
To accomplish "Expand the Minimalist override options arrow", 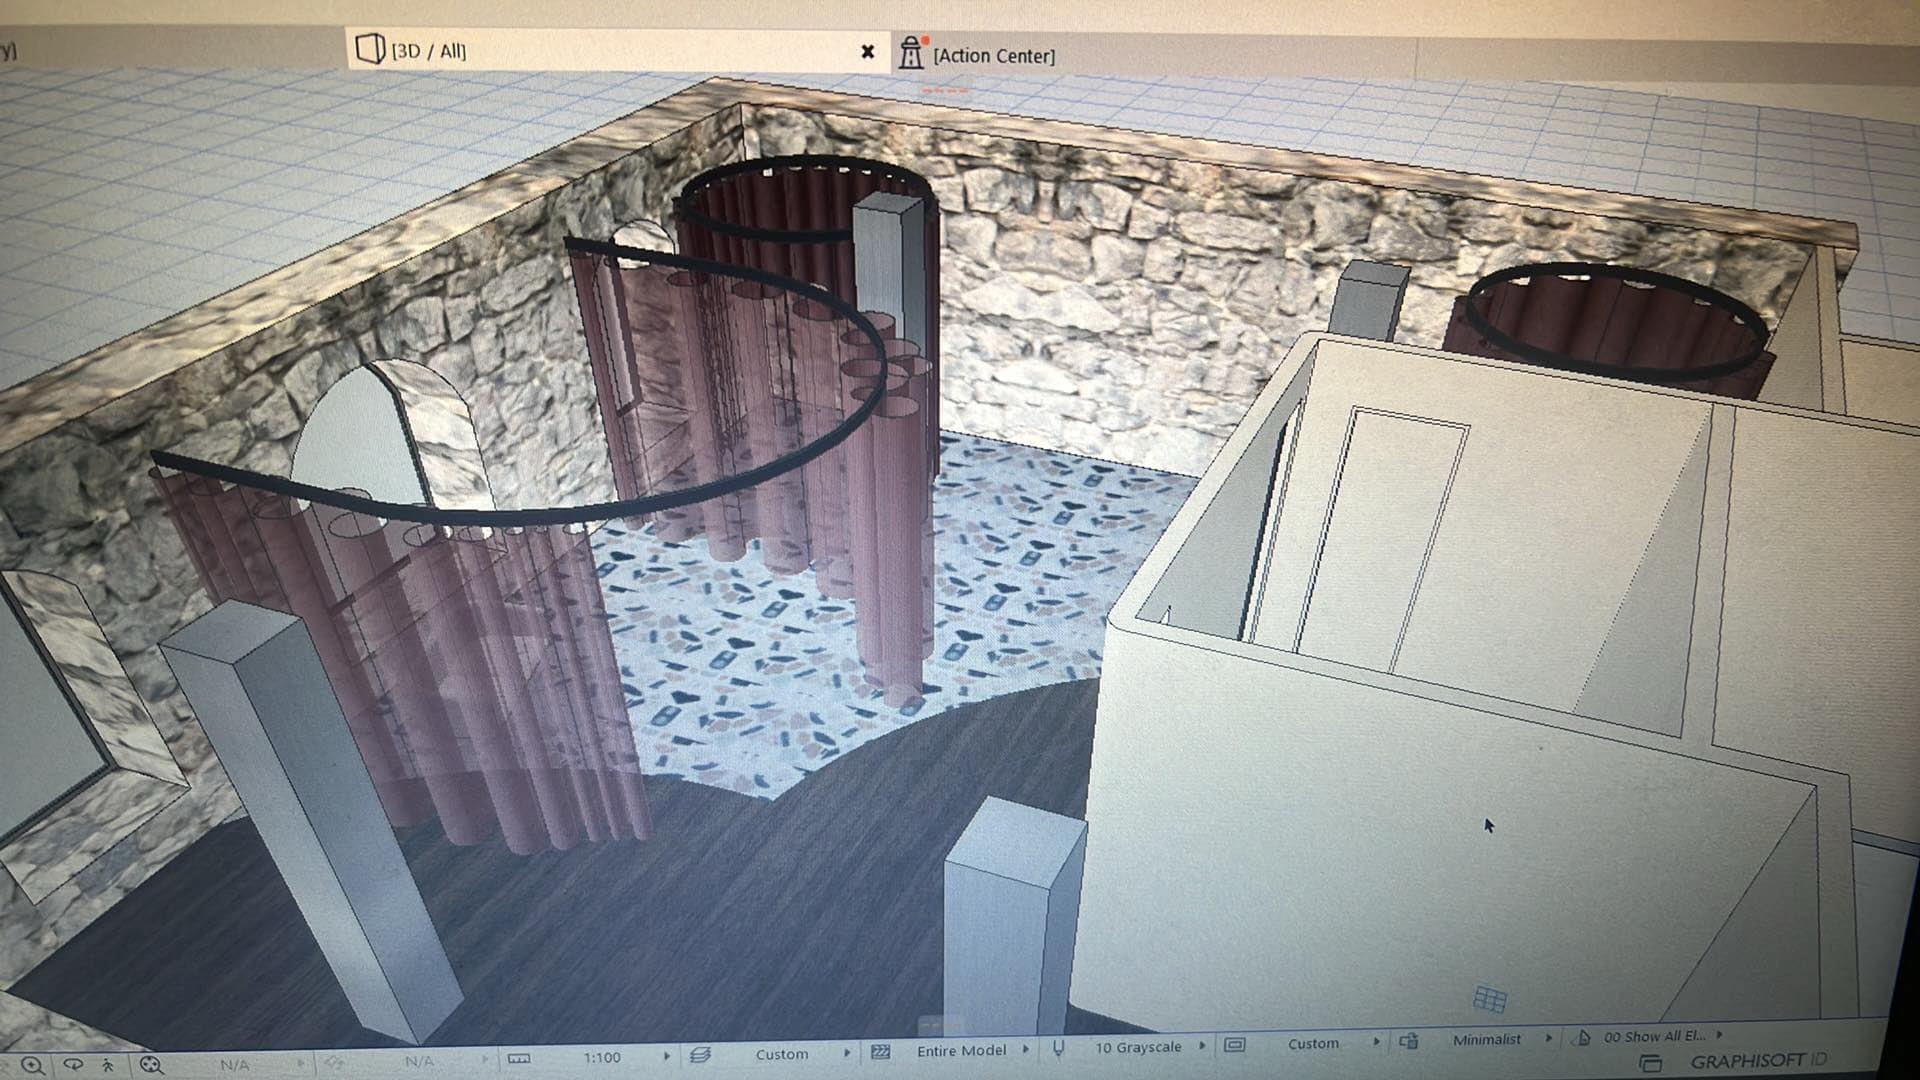I will pyautogui.click(x=1549, y=1039).
